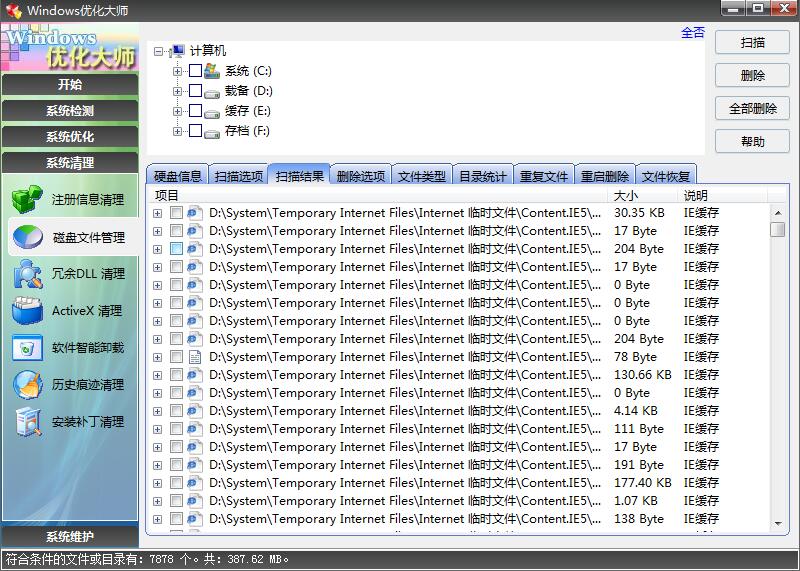Click the results list scroll down arrow
This screenshot has width=800, height=571.
pyautogui.click(x=778, y=524)
